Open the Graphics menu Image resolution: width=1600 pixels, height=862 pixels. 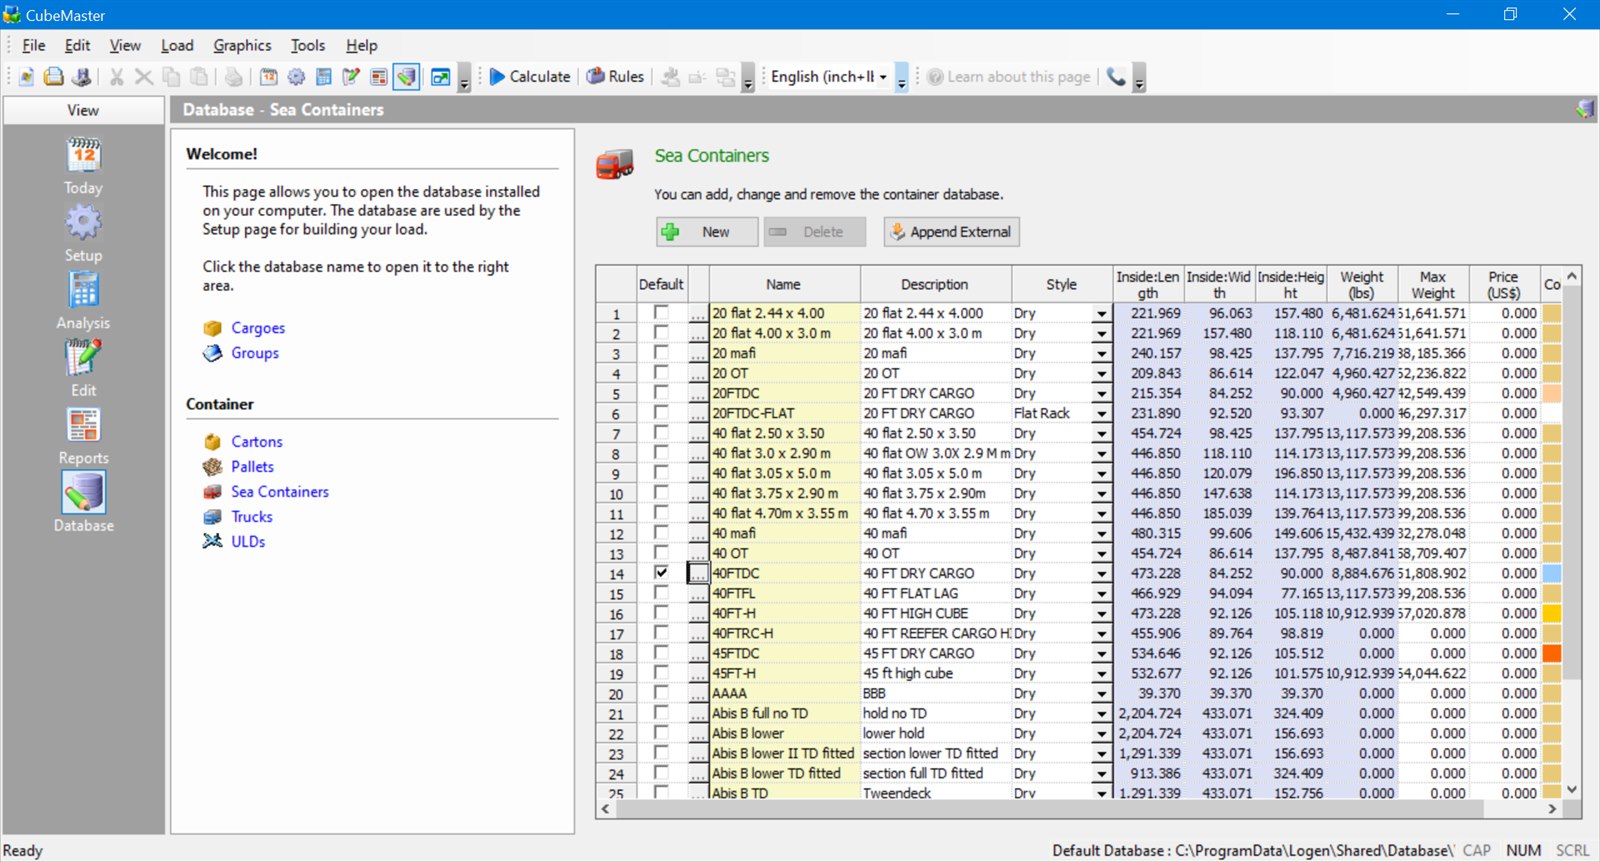[x=242, y=45]
